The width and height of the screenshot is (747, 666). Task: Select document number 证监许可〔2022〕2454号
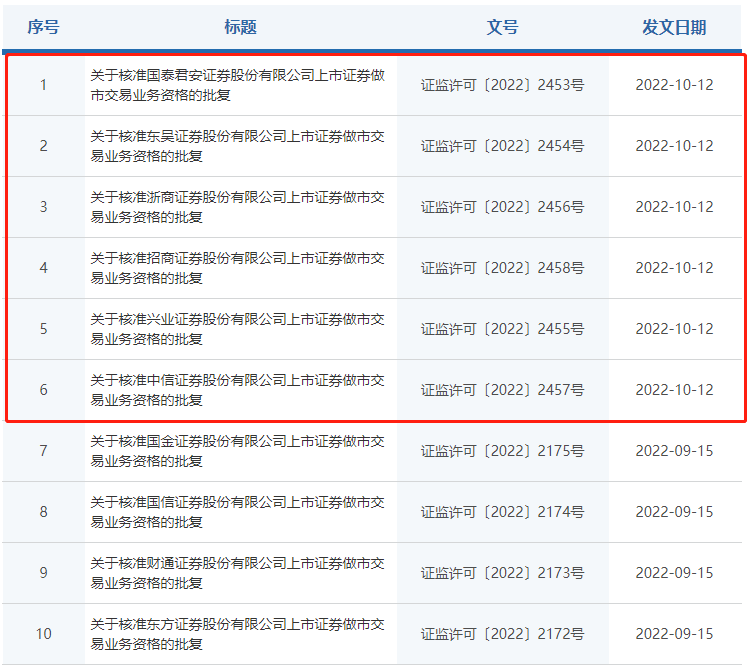coord(503,146)
